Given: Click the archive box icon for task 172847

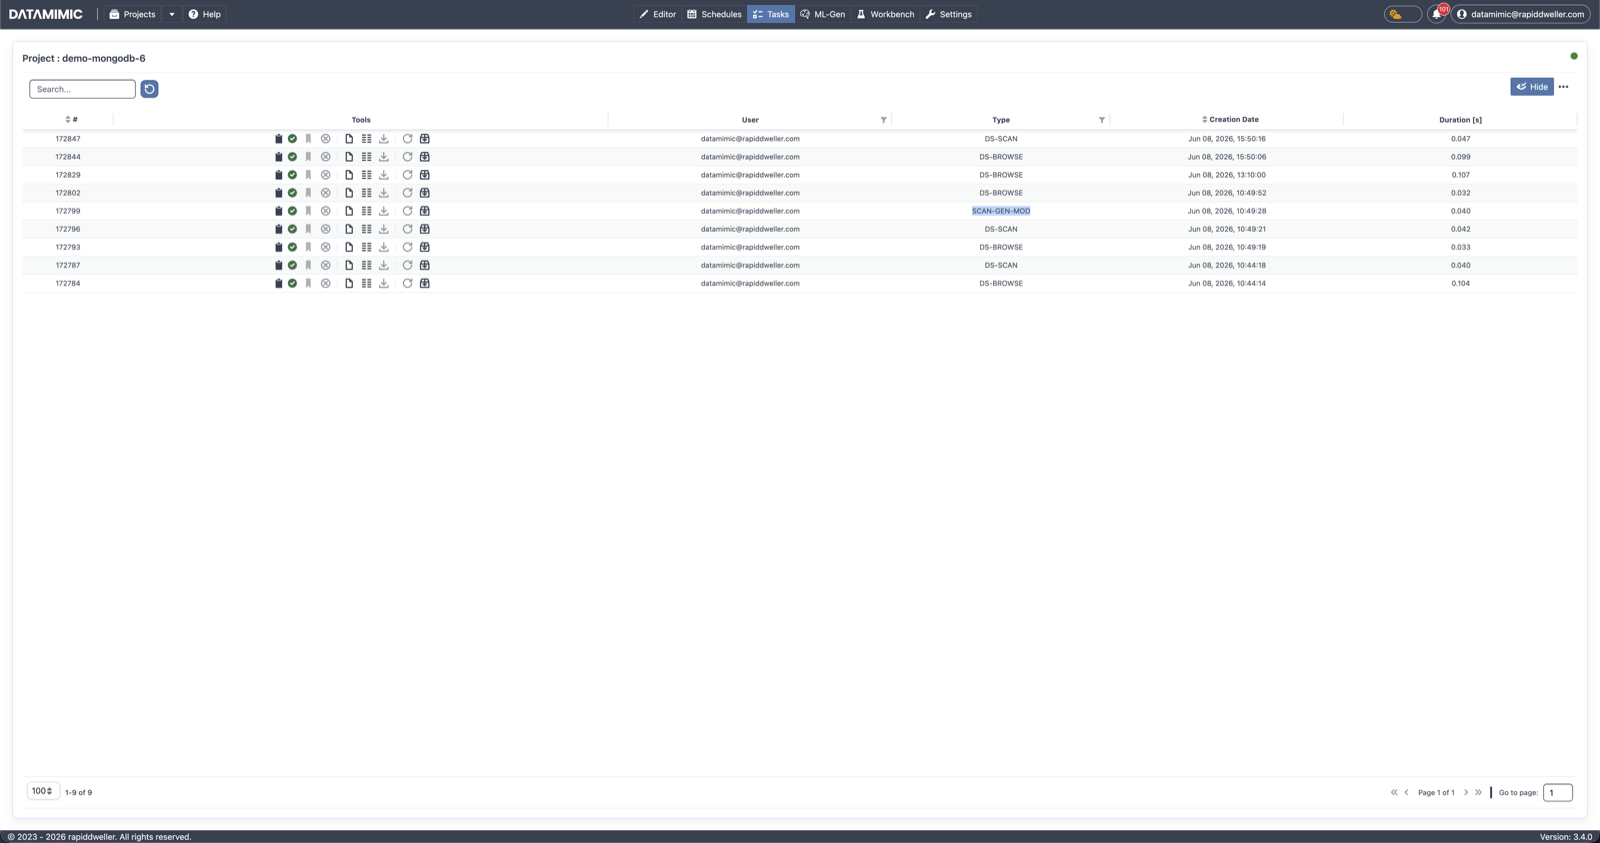Looking at the screenshot, I should (x=425, y=139).
